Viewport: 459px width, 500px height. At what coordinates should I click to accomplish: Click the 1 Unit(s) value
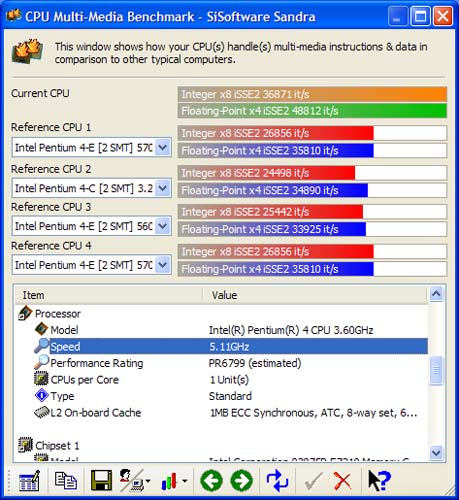pos(229,380)
